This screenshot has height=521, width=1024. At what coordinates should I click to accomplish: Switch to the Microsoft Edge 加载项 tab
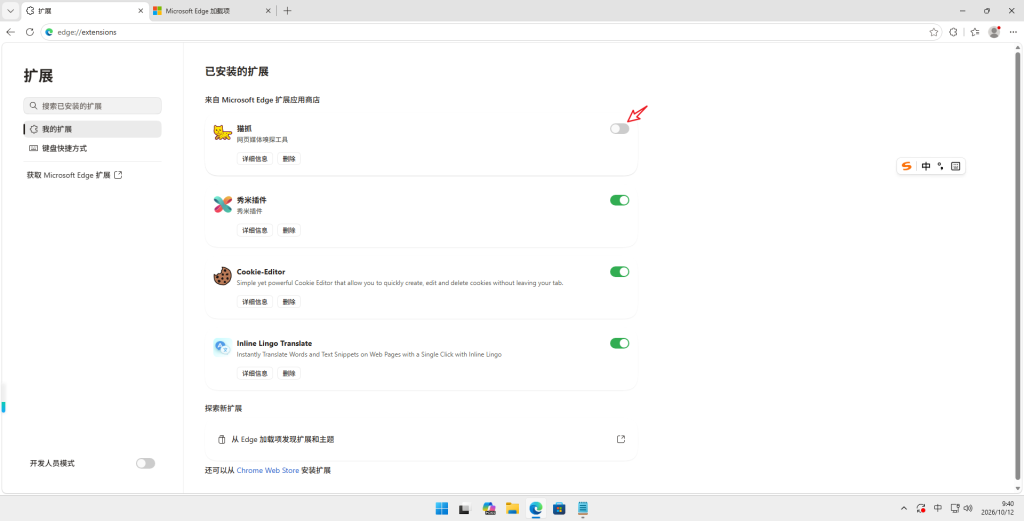pos(212,11)
